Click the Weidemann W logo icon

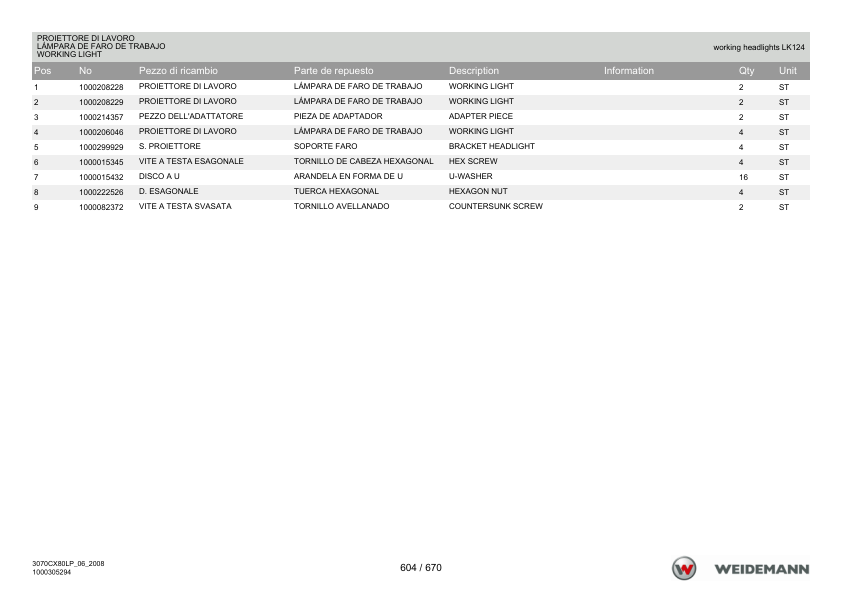(684, 568)
